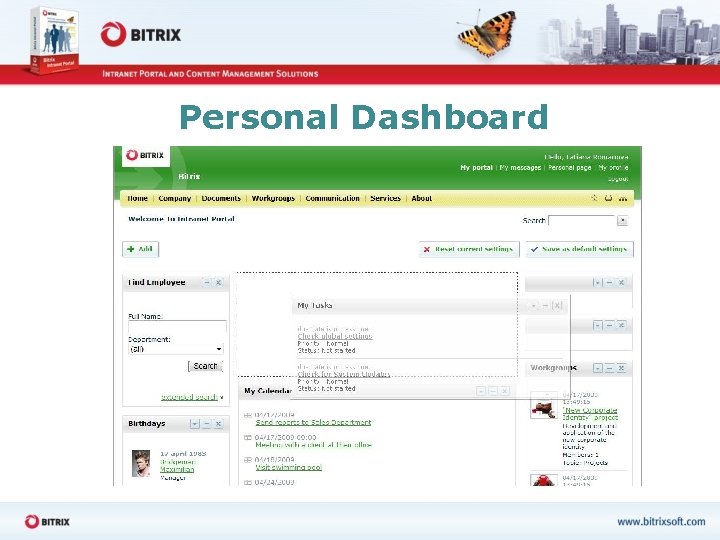Expand the extended search arrow in Find Employee
The height and width of the screenshot is (540, 720).
click(222, 397)
